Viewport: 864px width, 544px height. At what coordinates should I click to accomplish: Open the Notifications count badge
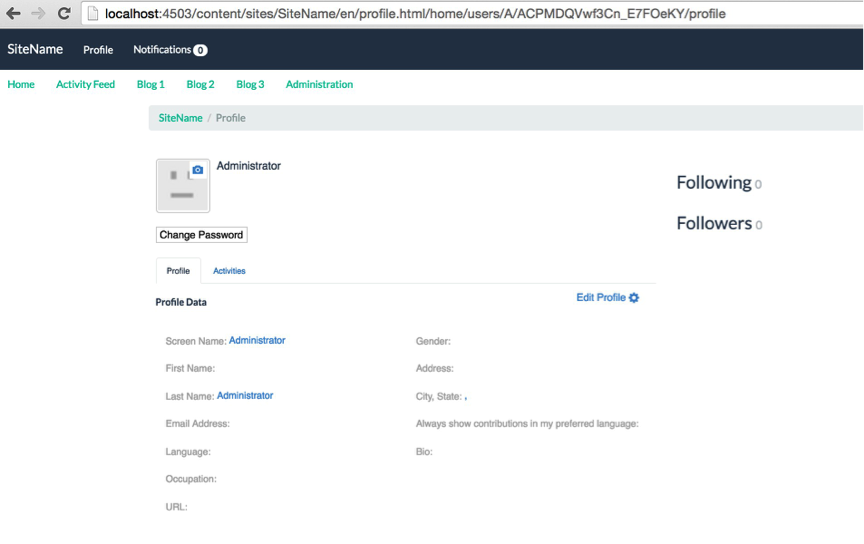click(x=200, y=50)
